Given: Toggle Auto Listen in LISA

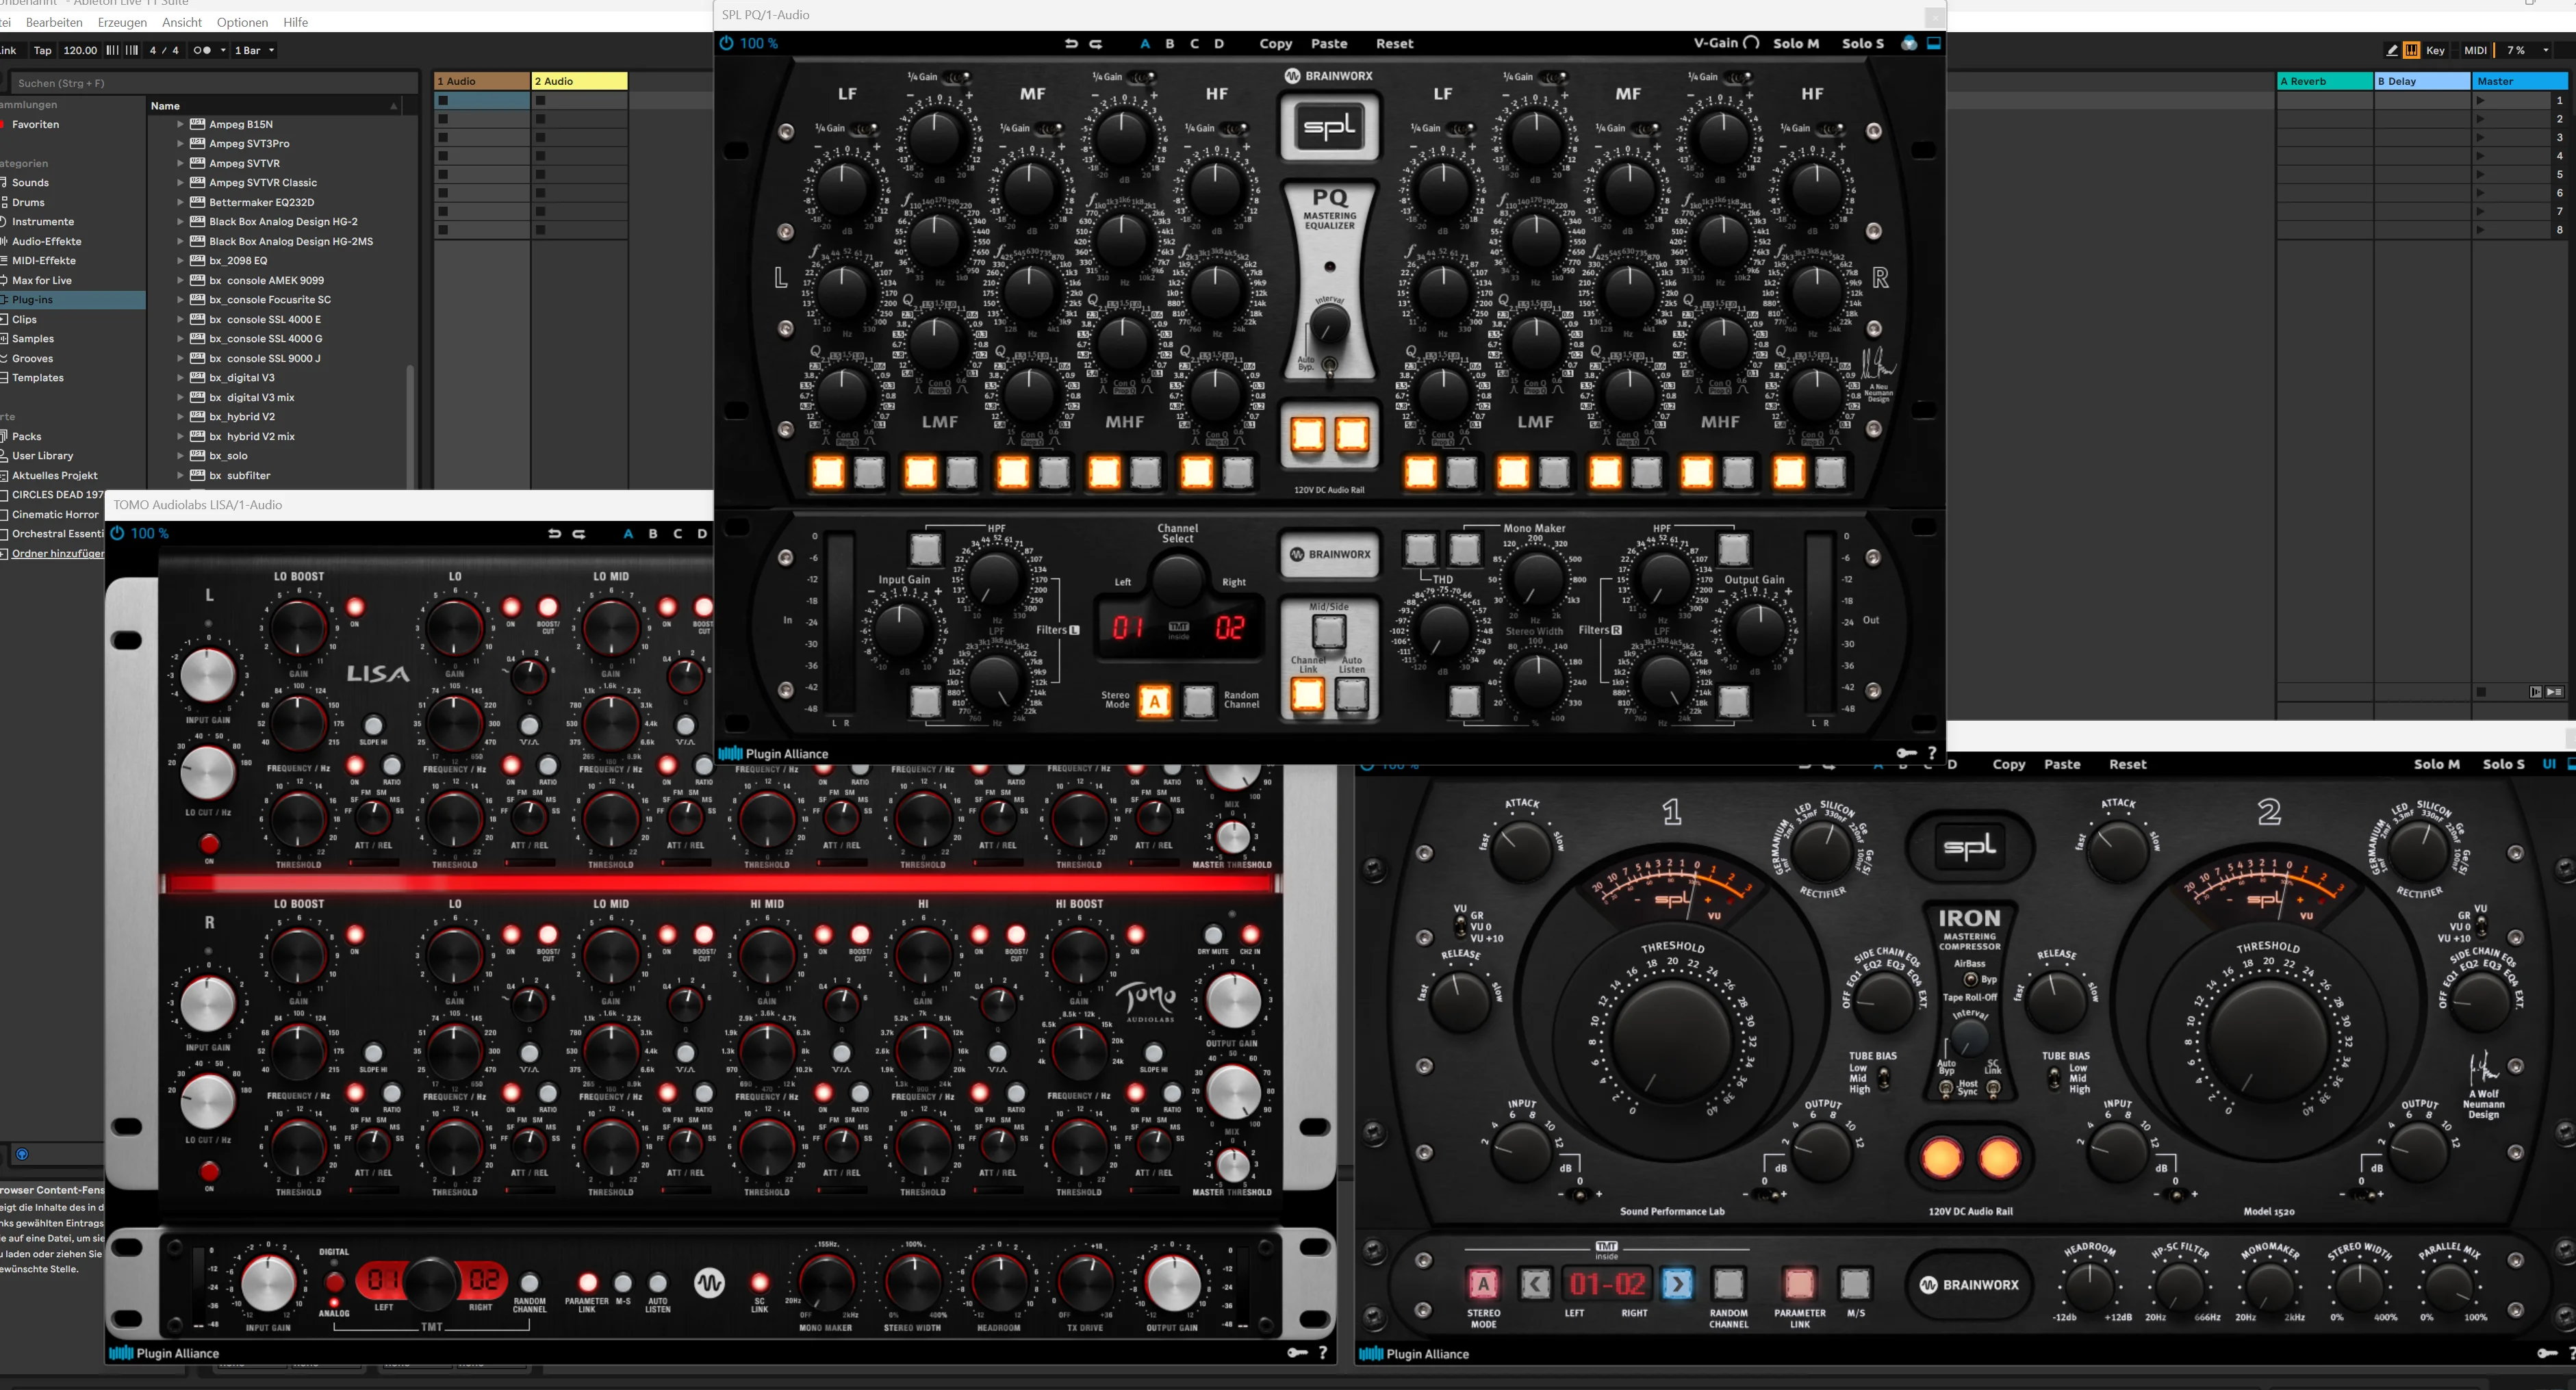Looking at the screenshot, I should point(657,1282).
